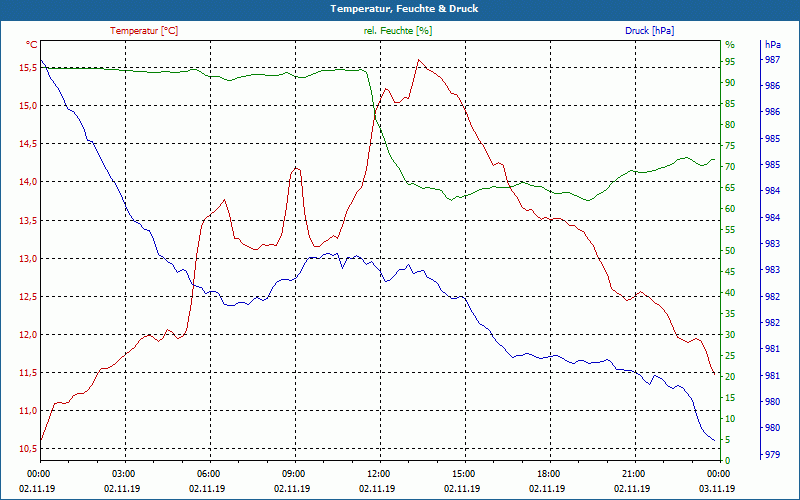Click the '15' humidity axis value
Image resolution: width=800 pixels, height=500 pixels.
730,398
